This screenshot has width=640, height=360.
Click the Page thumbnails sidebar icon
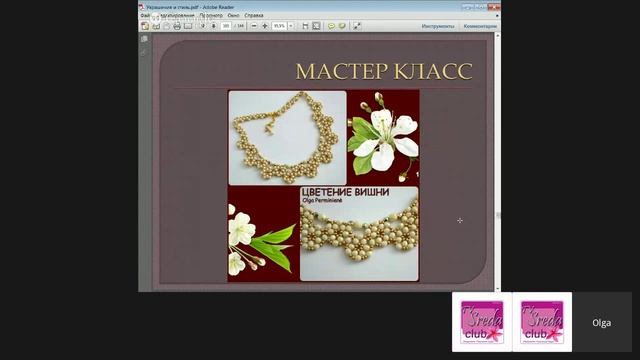click(x=144, y=39)
